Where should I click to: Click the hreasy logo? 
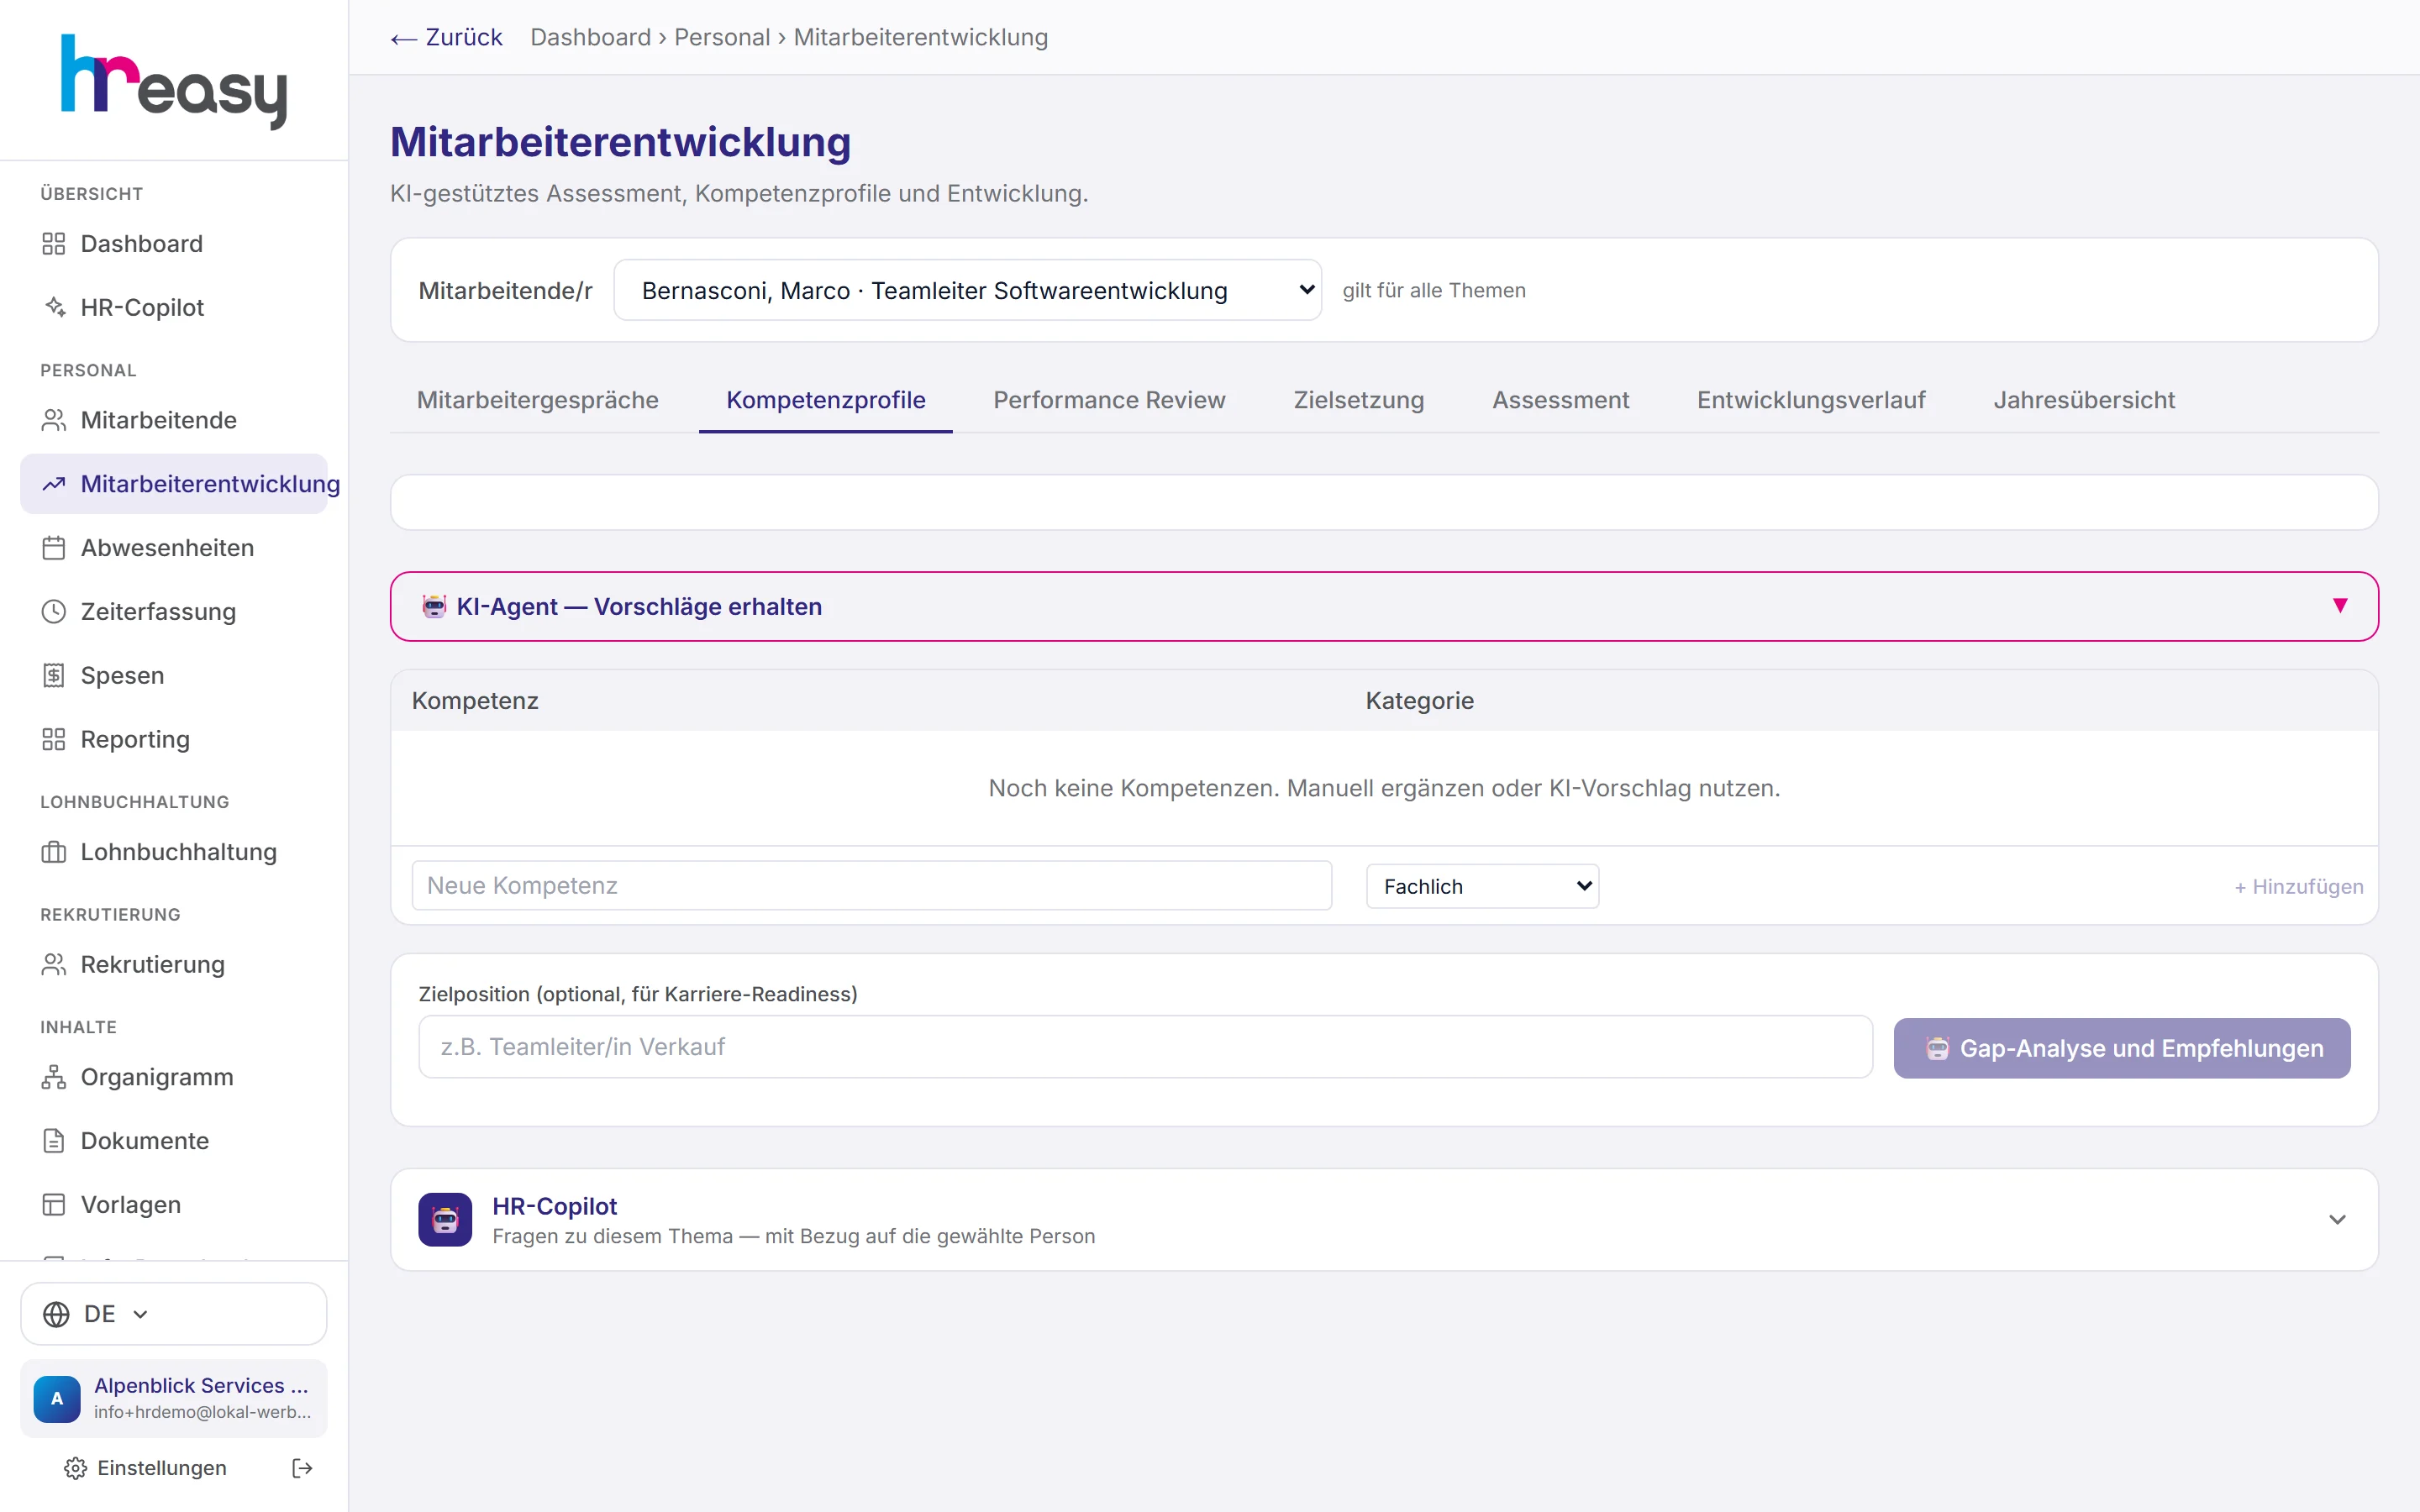coord(174,81)
